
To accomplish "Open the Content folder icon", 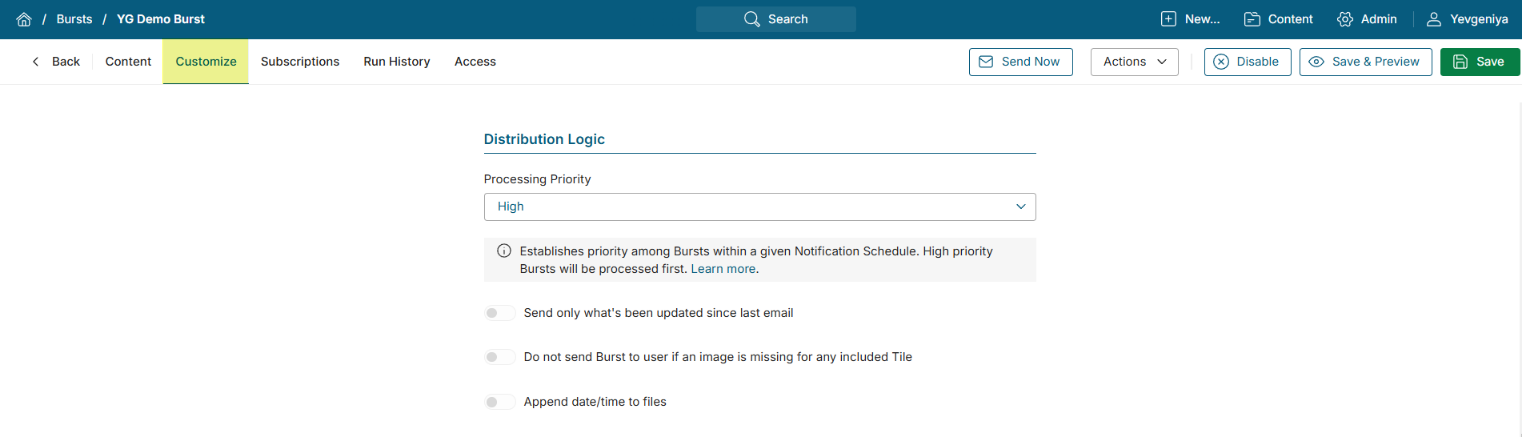I will (x=1251, y=19).
